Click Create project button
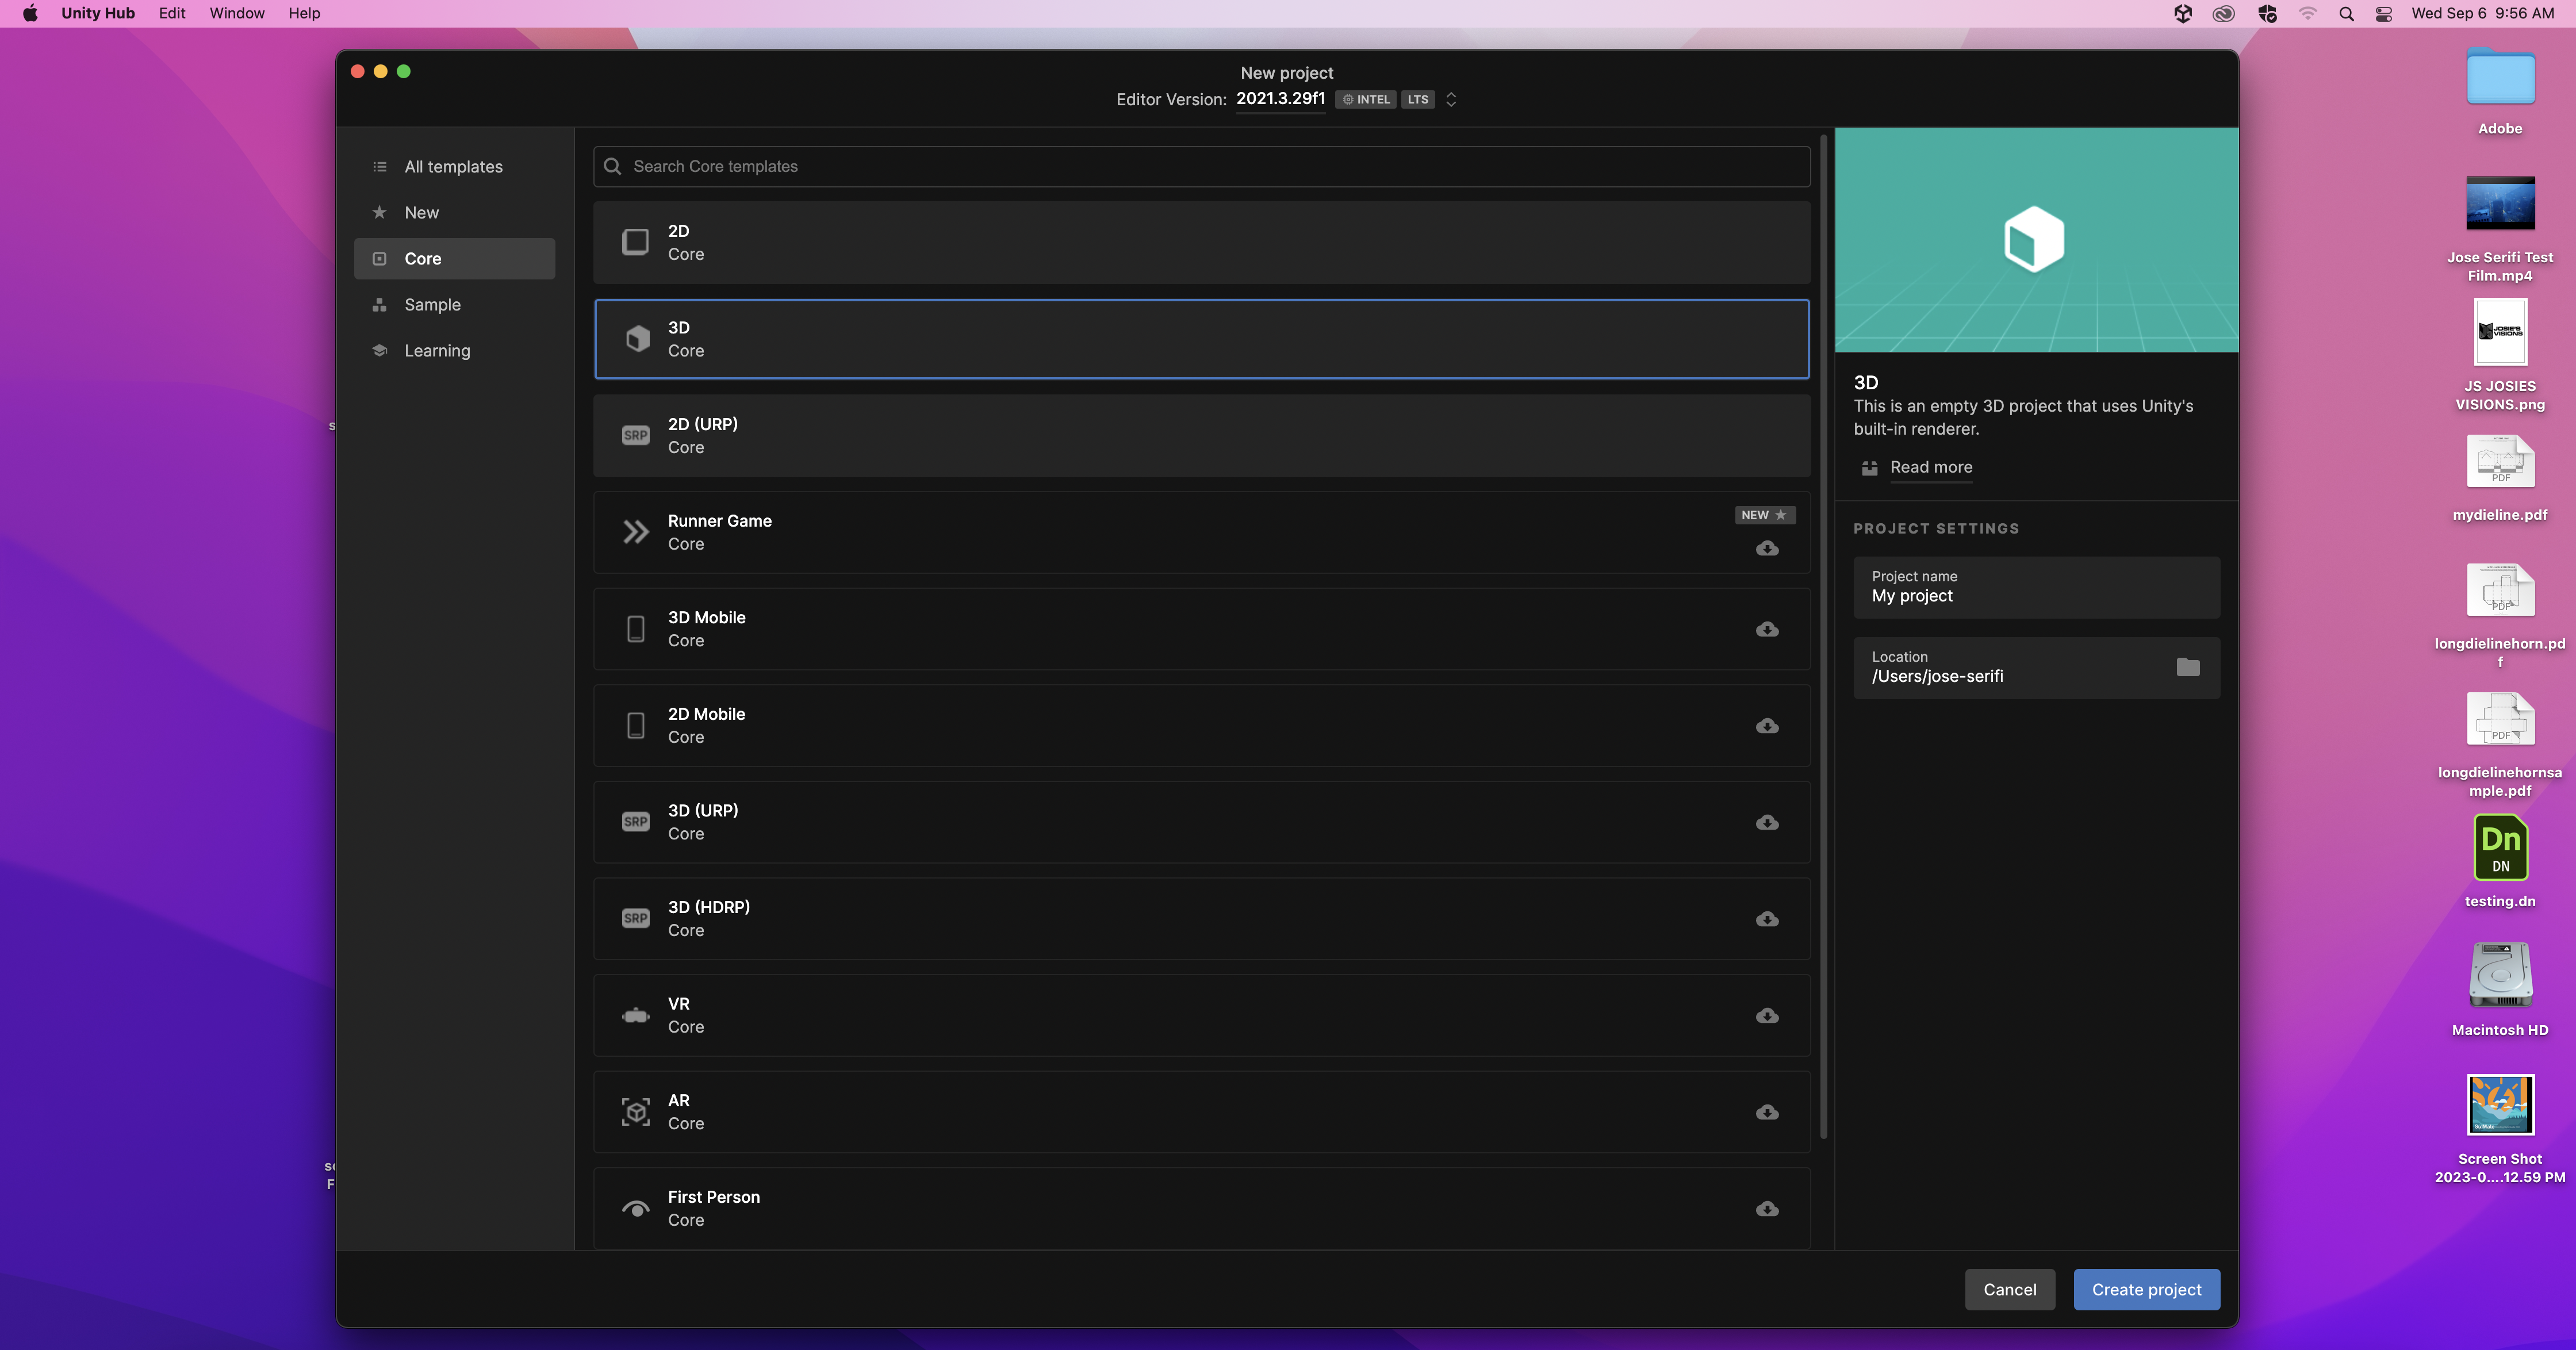Viewport: 2576px width, 1350px height. pos(2146,1290)
